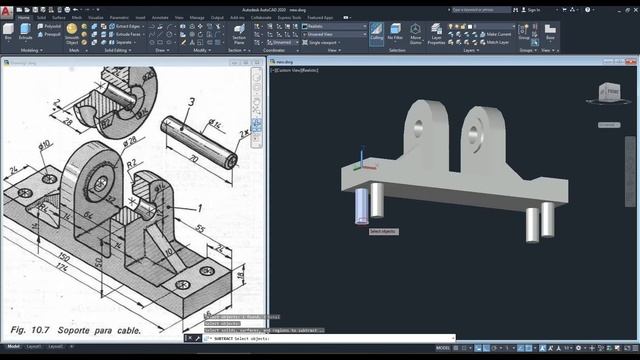Switch to the Layout1 tab
This screenshot has width=640, height=360.
point(33,347)
